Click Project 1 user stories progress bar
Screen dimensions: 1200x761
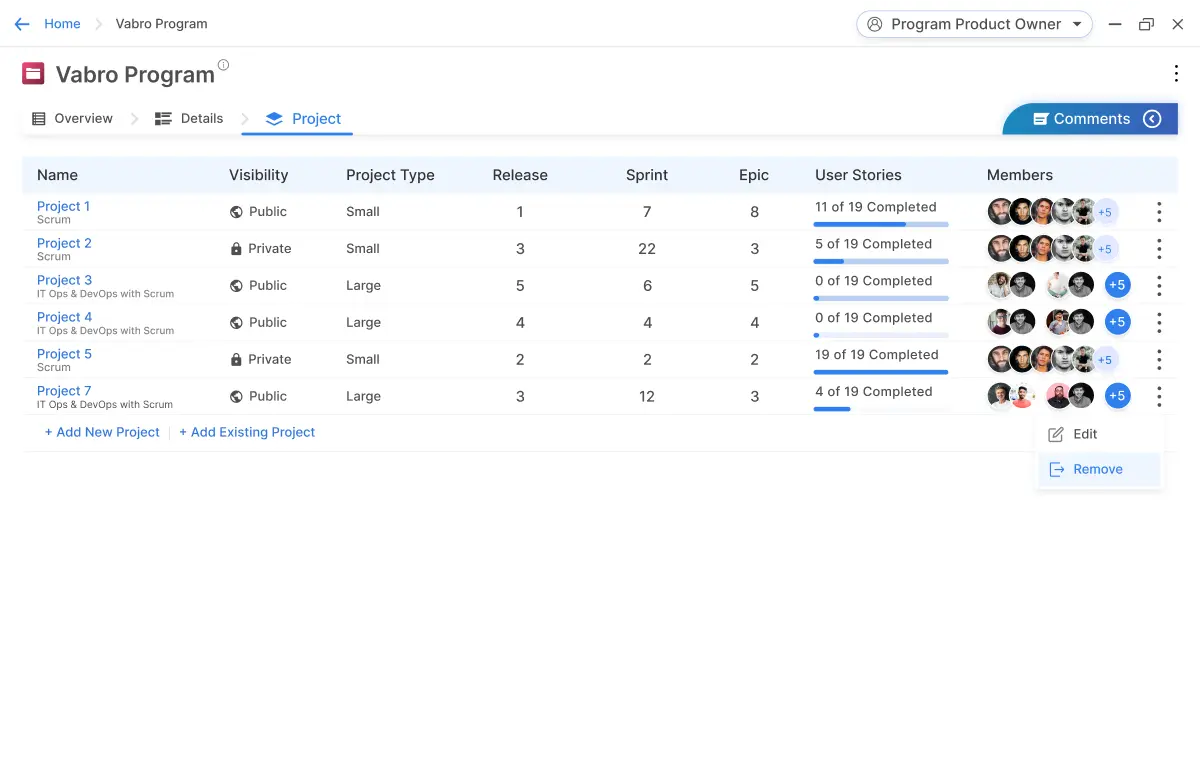(880, 224)
